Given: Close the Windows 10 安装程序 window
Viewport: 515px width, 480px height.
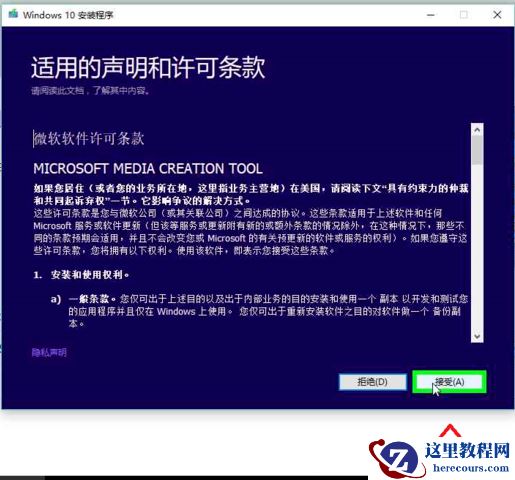Looking at the screenshot, I should (497, 15).
